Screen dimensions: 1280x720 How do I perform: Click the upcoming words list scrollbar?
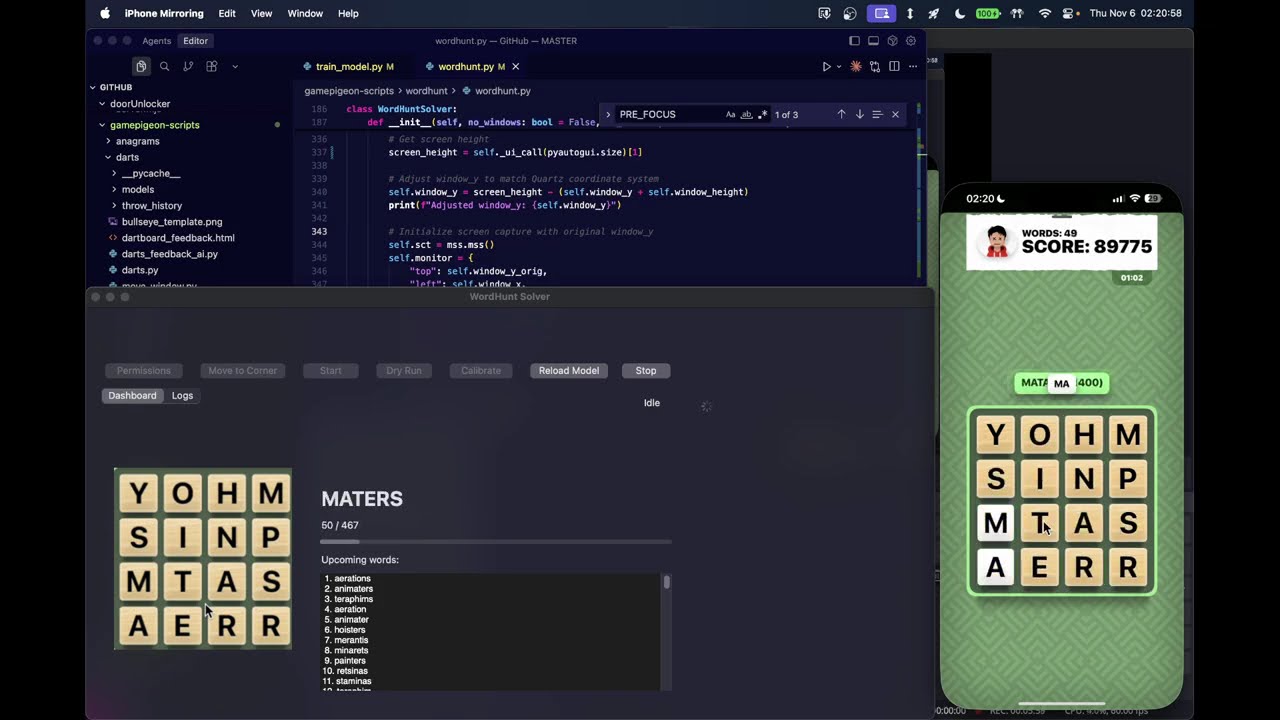(x=666, y=582)
